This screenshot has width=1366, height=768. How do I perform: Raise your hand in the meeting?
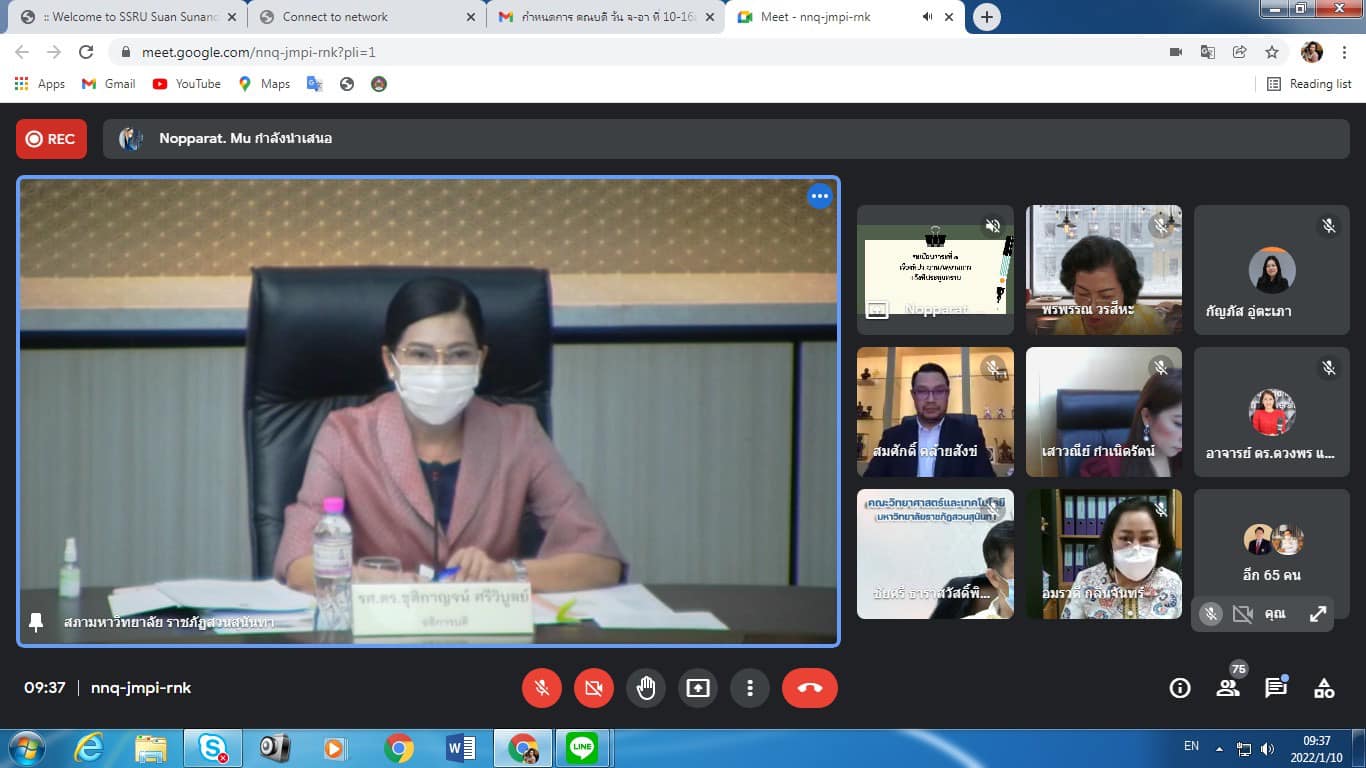(646, 688)
